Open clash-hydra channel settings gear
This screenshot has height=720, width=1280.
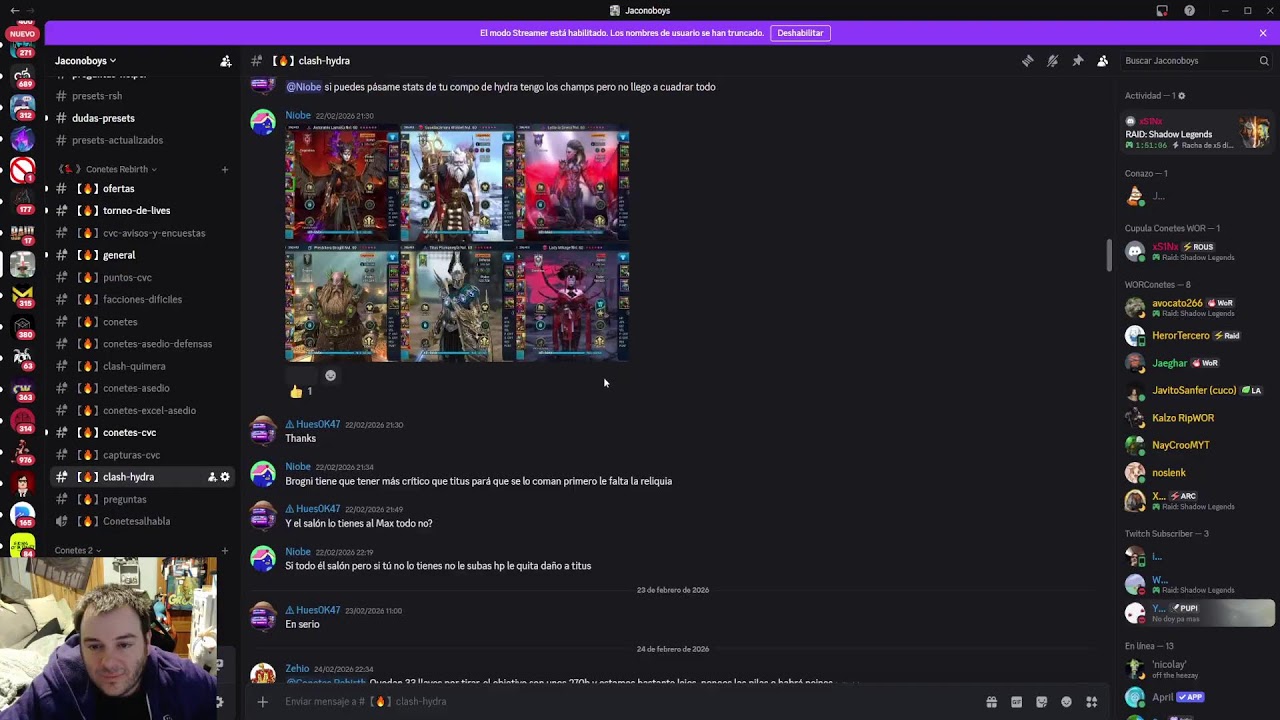(225, 477)
